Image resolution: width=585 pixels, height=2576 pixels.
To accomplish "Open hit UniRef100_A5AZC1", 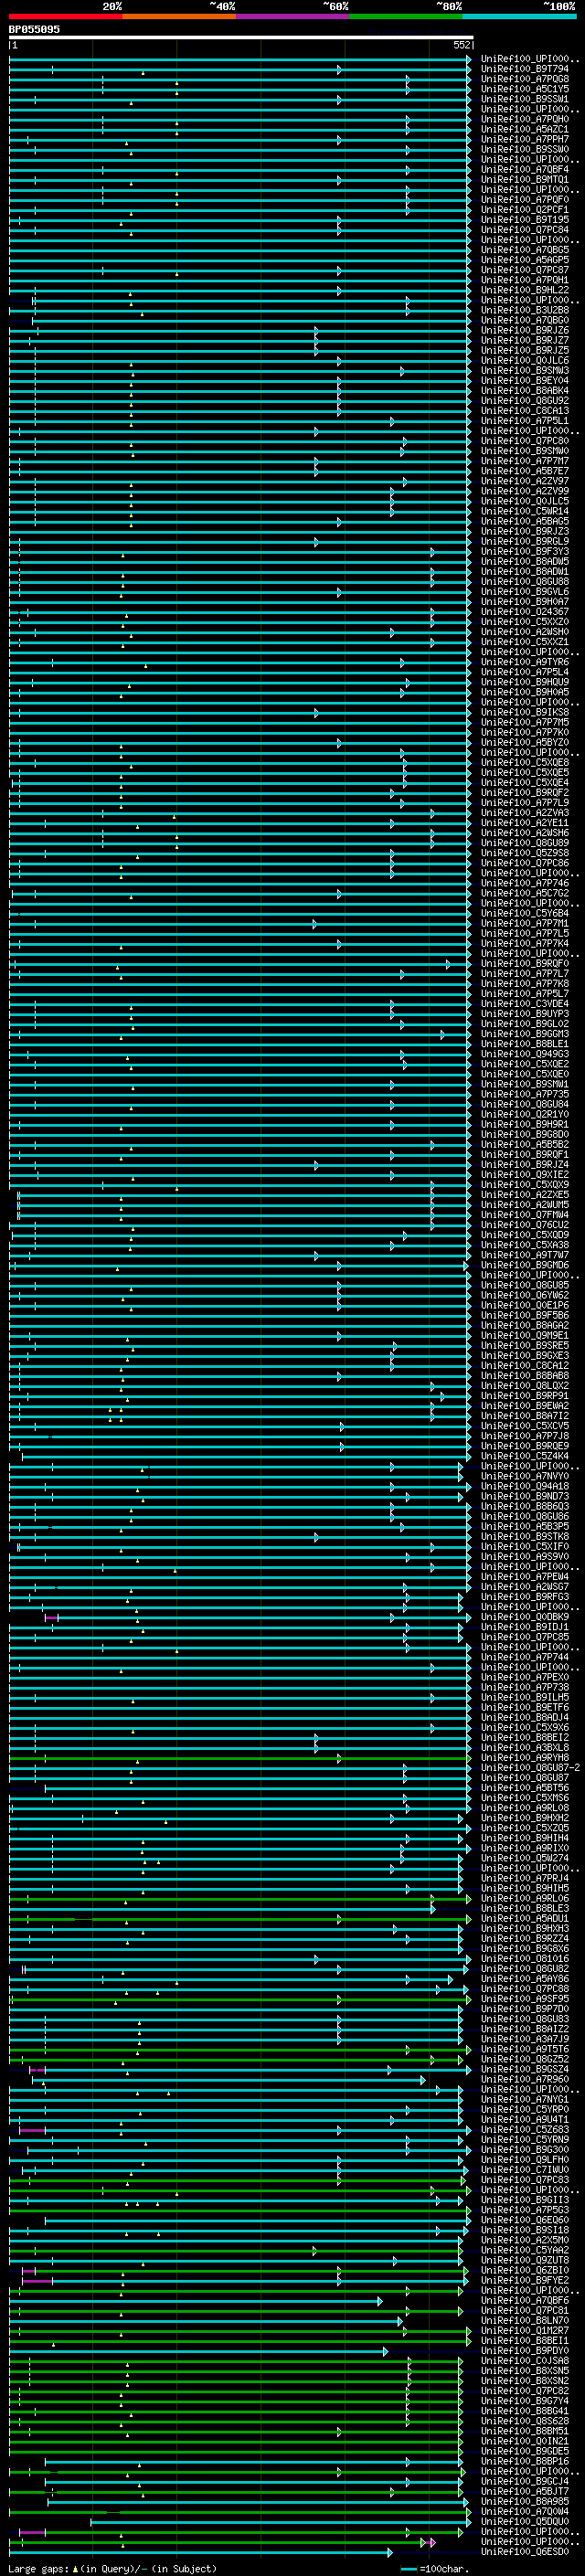I will [x=525, y=129].
